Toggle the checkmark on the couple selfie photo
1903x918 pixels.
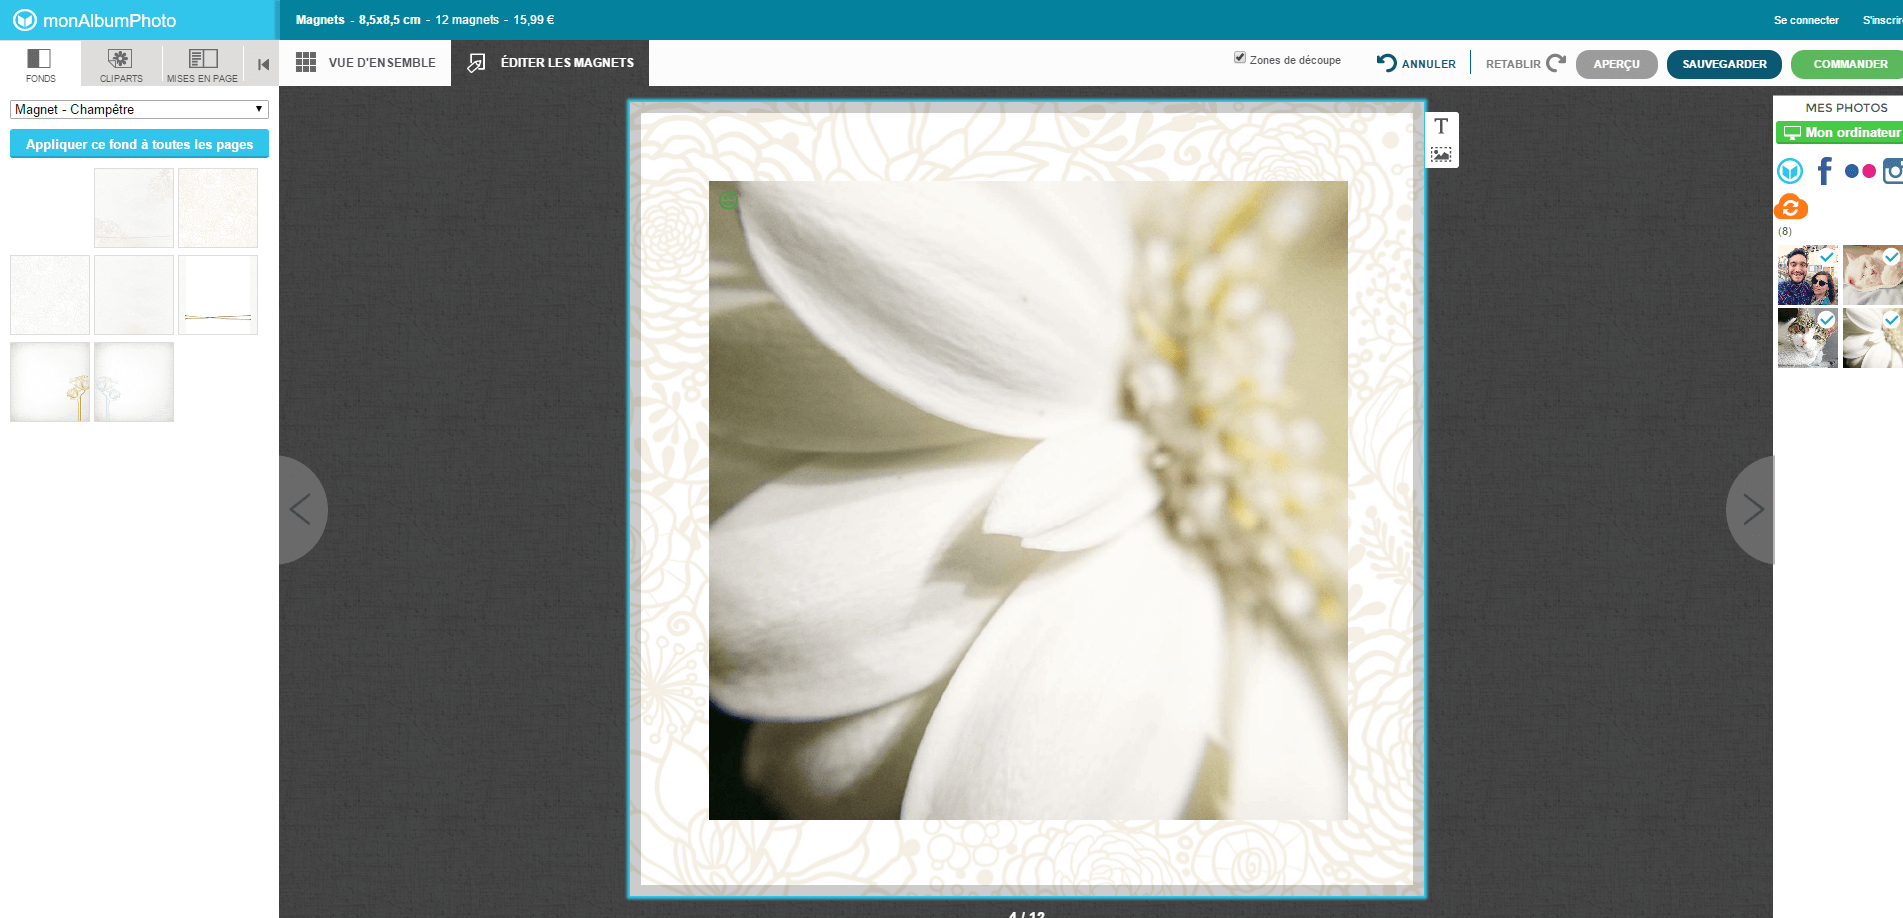(1827, 257)
